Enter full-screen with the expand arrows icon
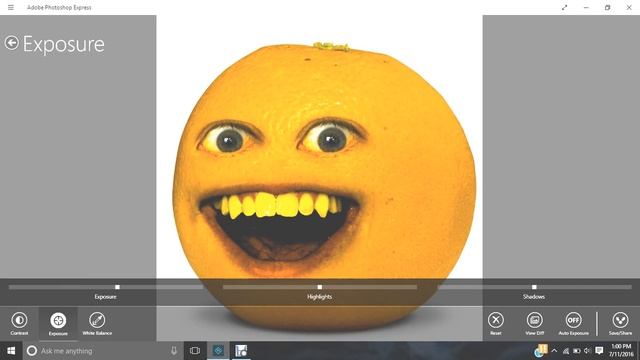This screenshot has height=360, width=640. coord(564,7)
